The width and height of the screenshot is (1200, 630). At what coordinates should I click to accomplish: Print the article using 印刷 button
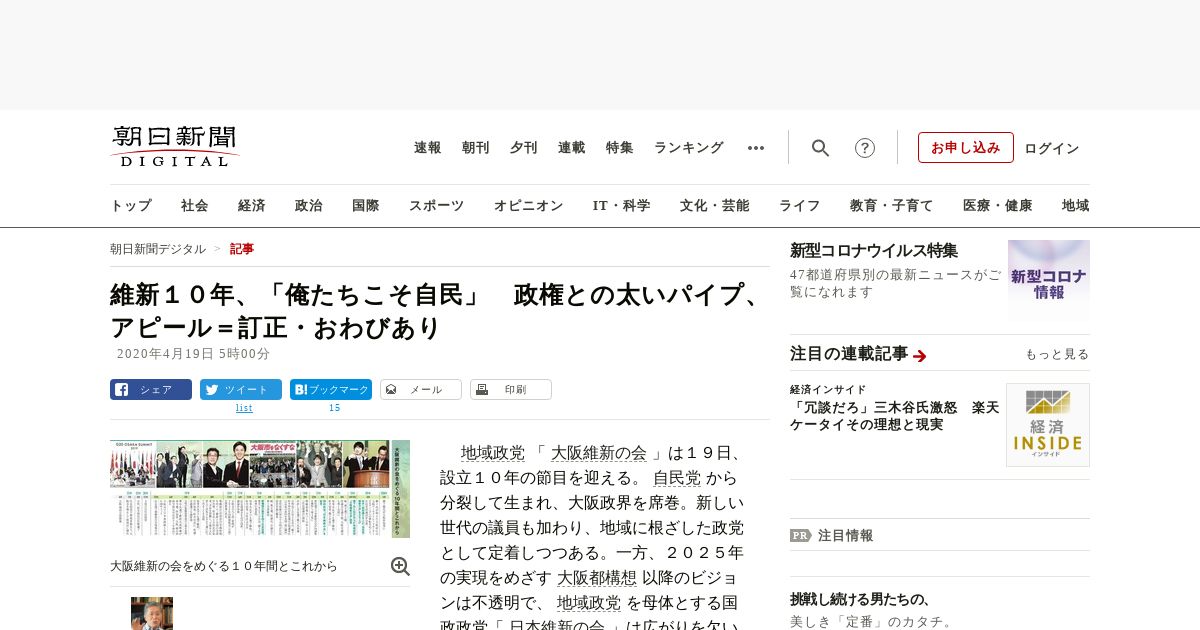click(x=511, y=390)
